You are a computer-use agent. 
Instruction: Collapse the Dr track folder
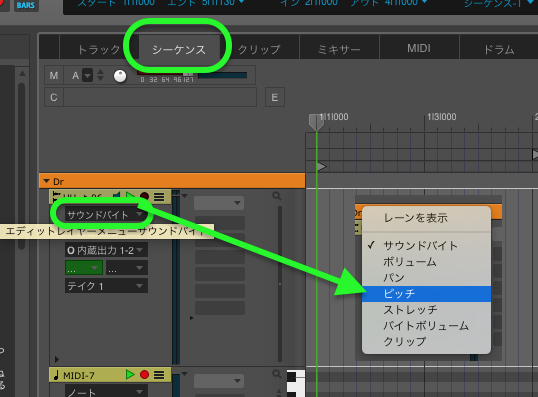pos(47,181)
